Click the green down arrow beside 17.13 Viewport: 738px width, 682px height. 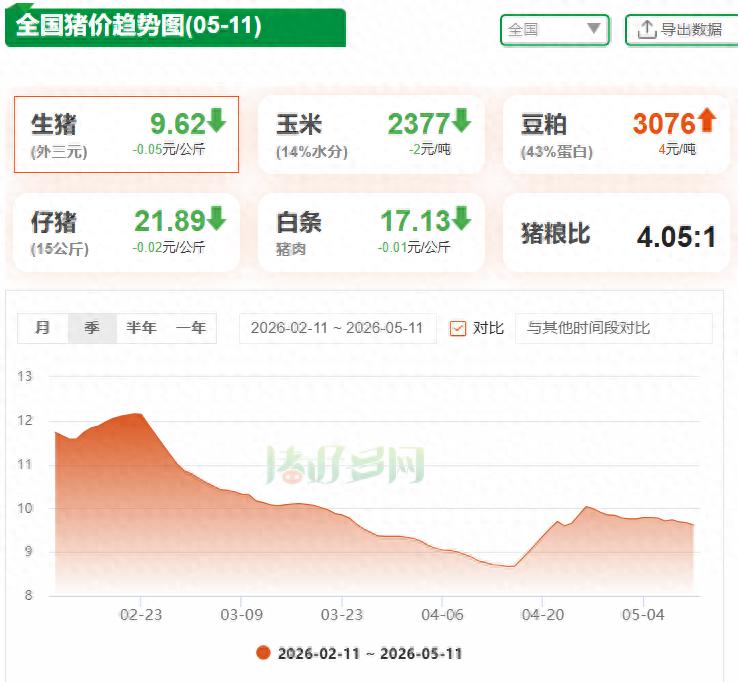pos(462,218)
